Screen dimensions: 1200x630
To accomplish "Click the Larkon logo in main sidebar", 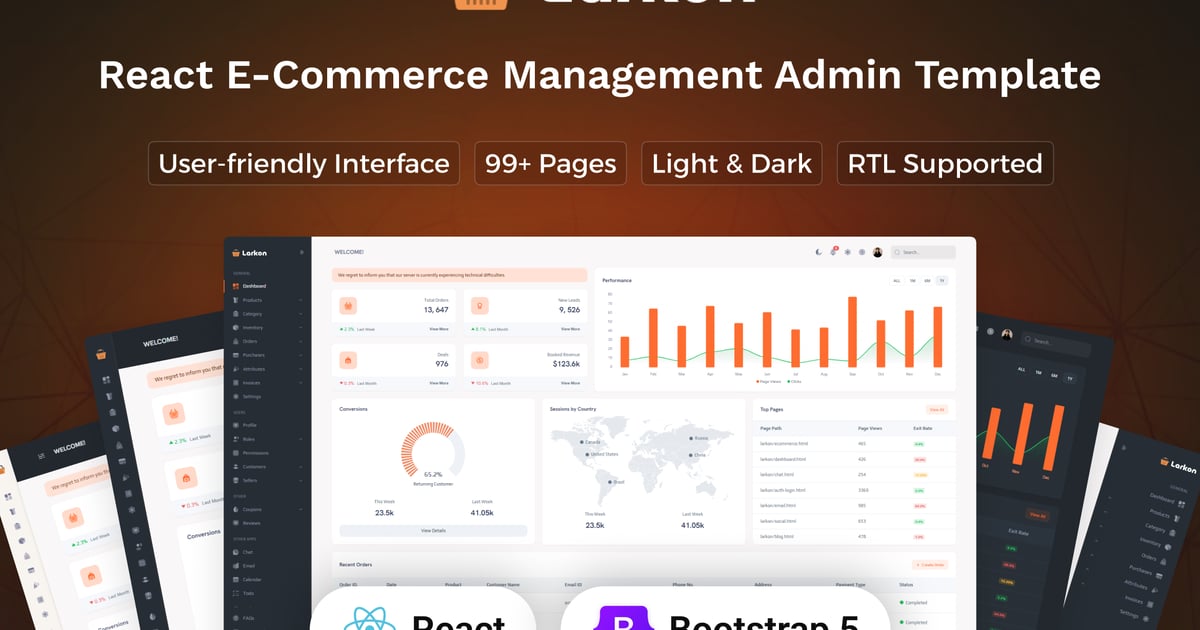I will (x=250, y=253).
